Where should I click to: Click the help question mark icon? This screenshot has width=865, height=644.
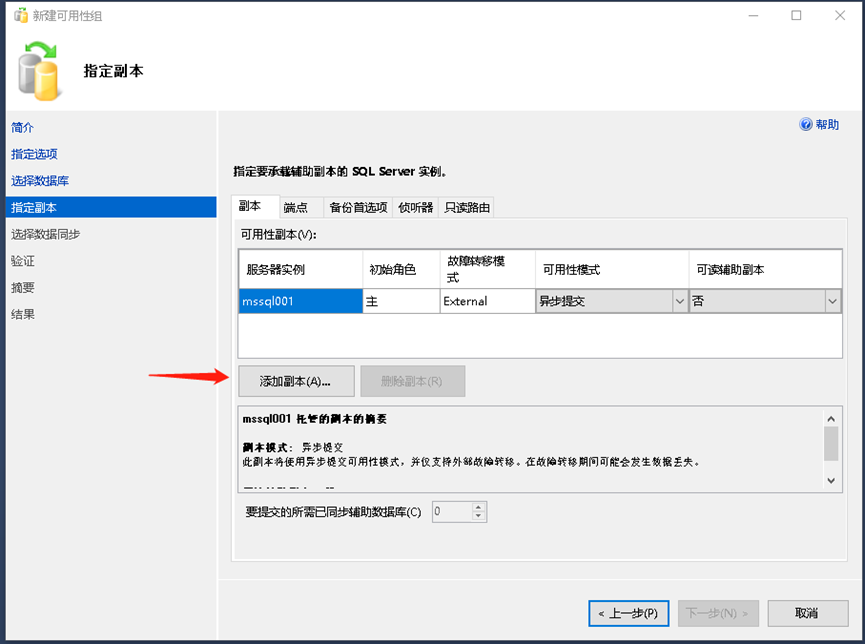coord(805,124)
